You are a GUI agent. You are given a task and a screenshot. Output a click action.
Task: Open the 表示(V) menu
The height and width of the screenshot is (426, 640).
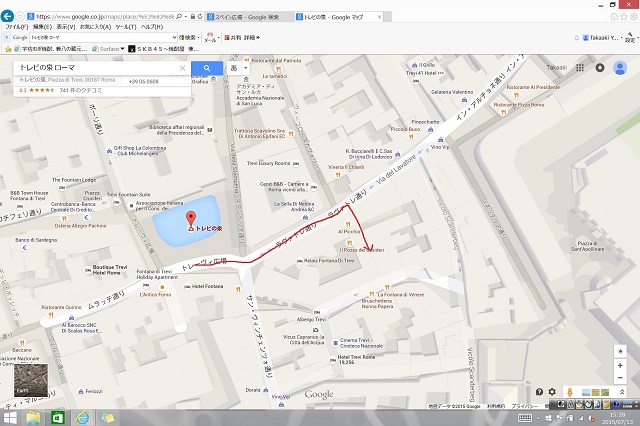pyautogui.click(x=66, y=27)
